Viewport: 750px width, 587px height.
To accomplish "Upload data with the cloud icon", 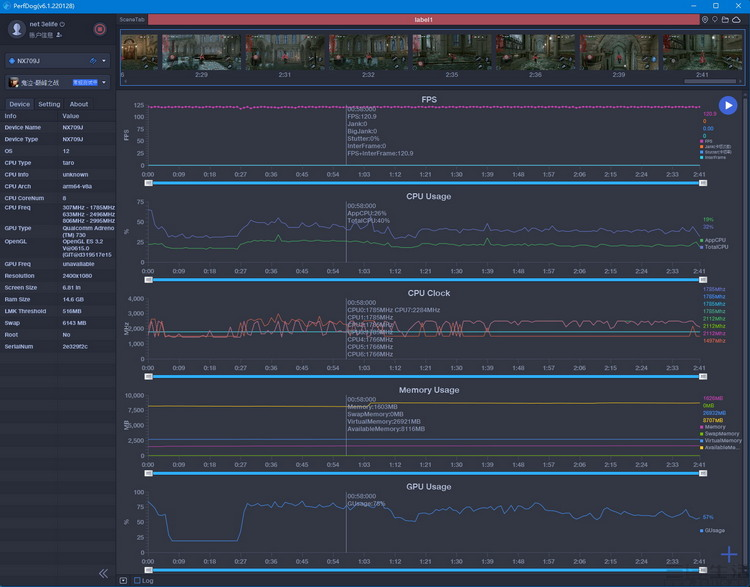I will point(736,20).
